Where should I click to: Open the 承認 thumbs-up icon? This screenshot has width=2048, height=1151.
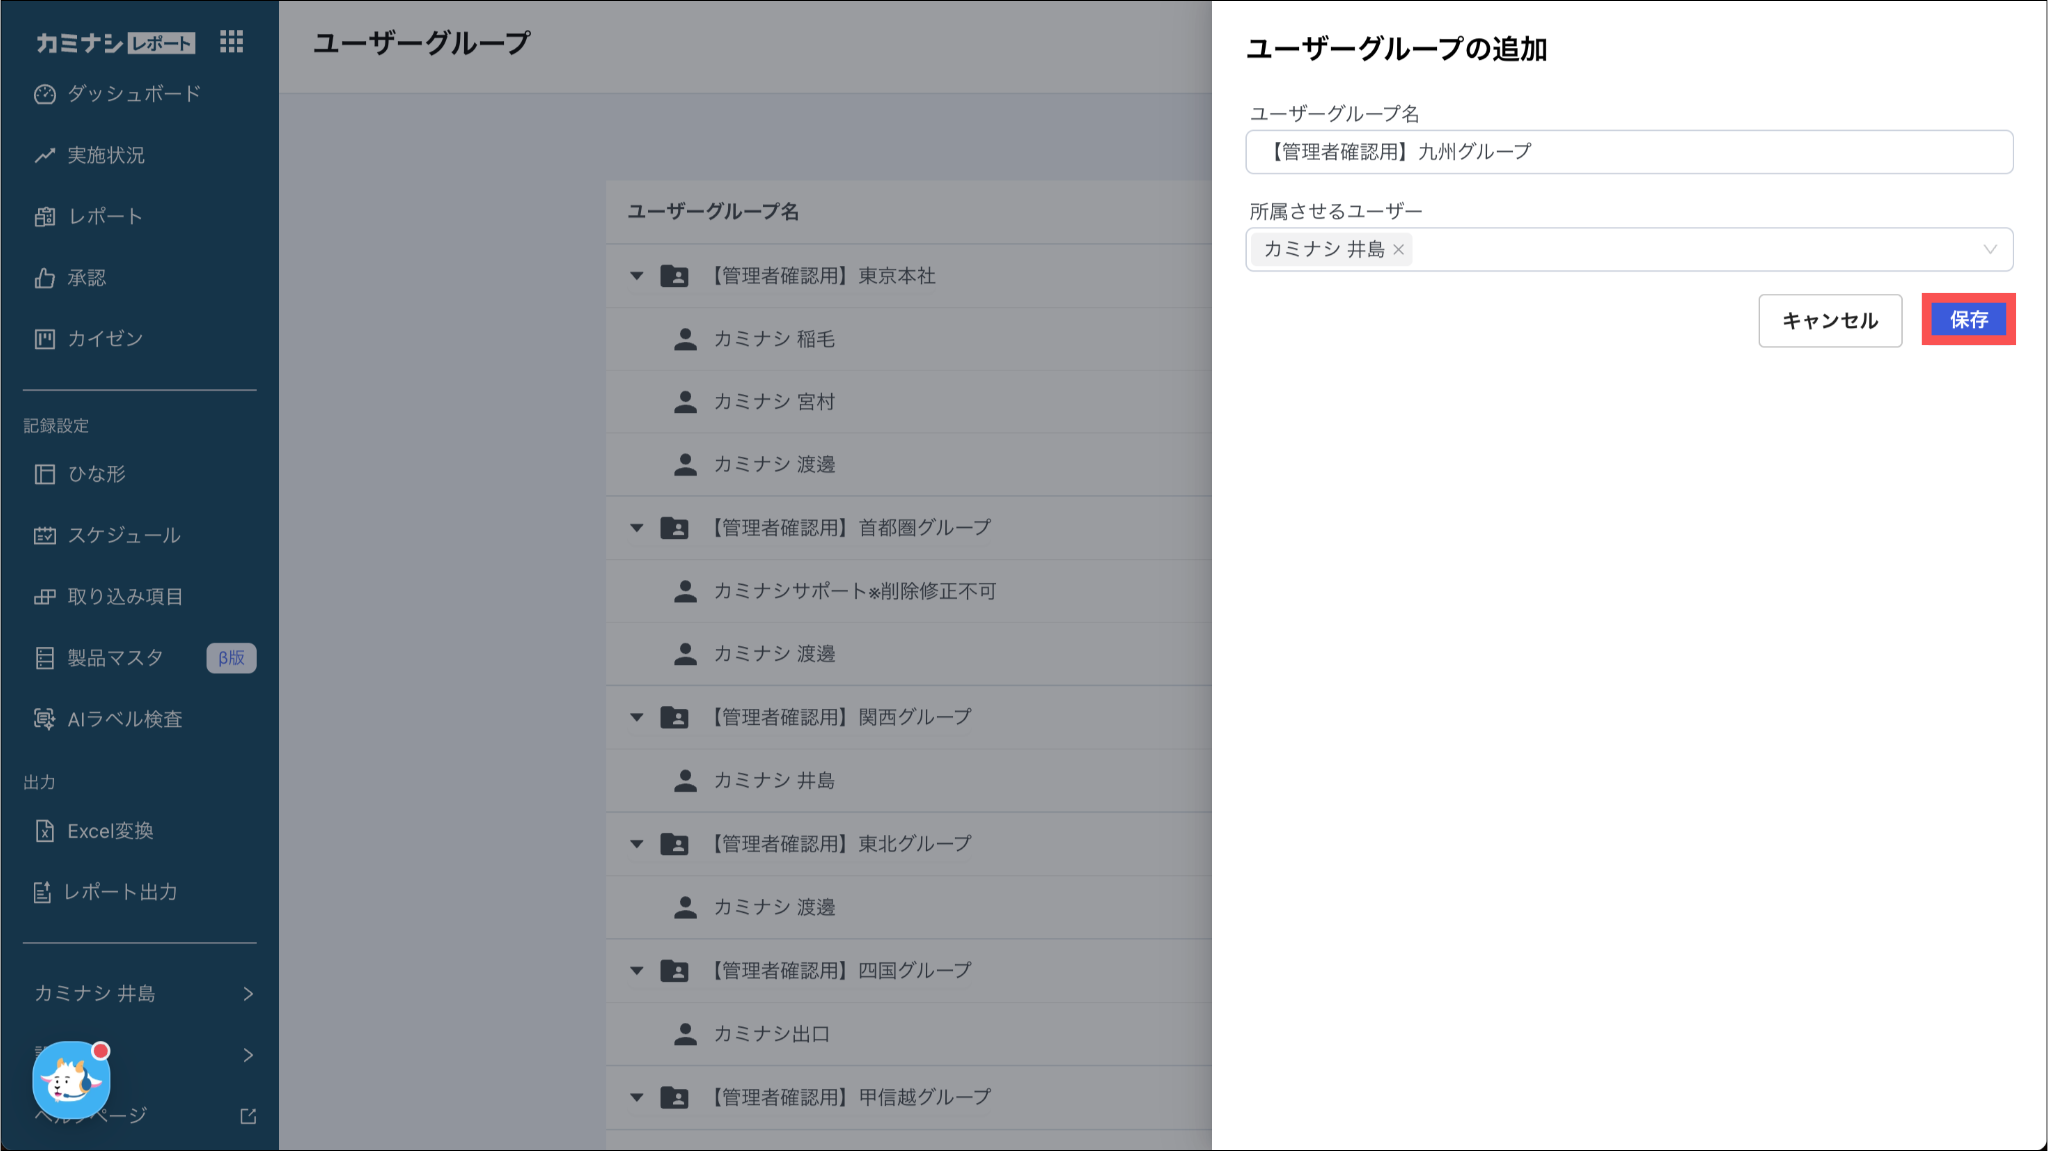tap(45, 278)
